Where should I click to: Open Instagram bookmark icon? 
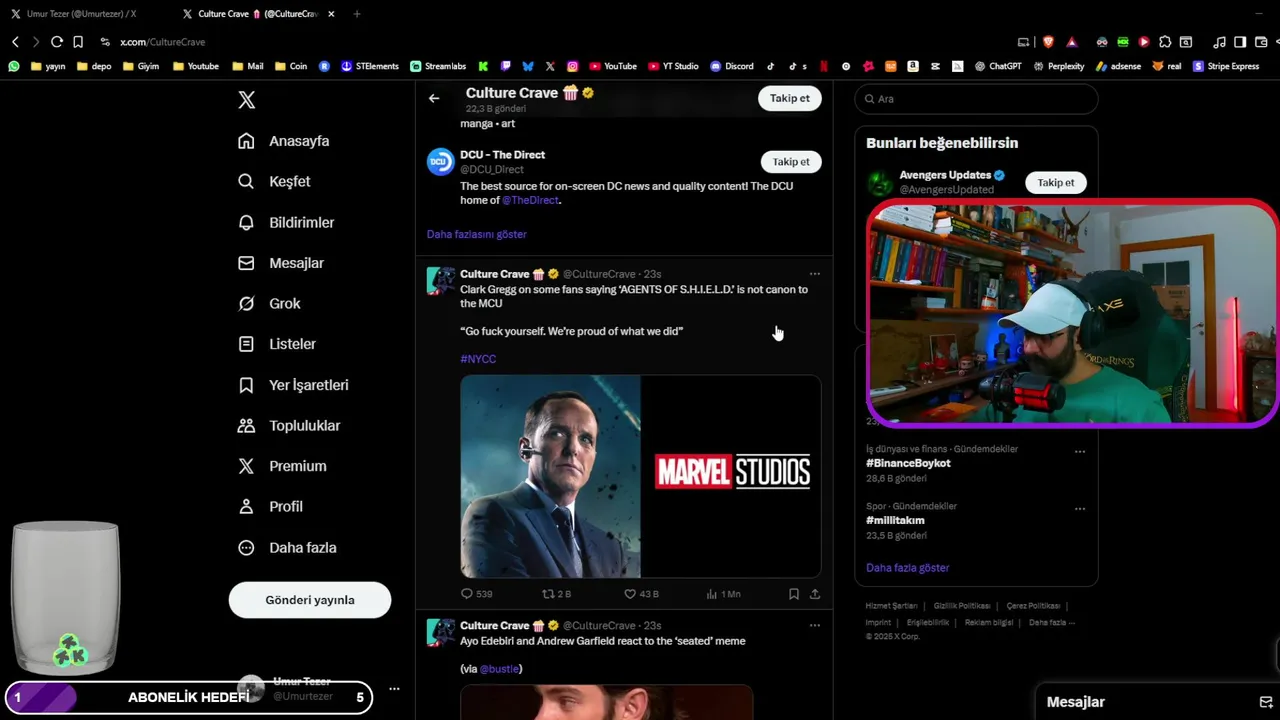tap(573, 66)
